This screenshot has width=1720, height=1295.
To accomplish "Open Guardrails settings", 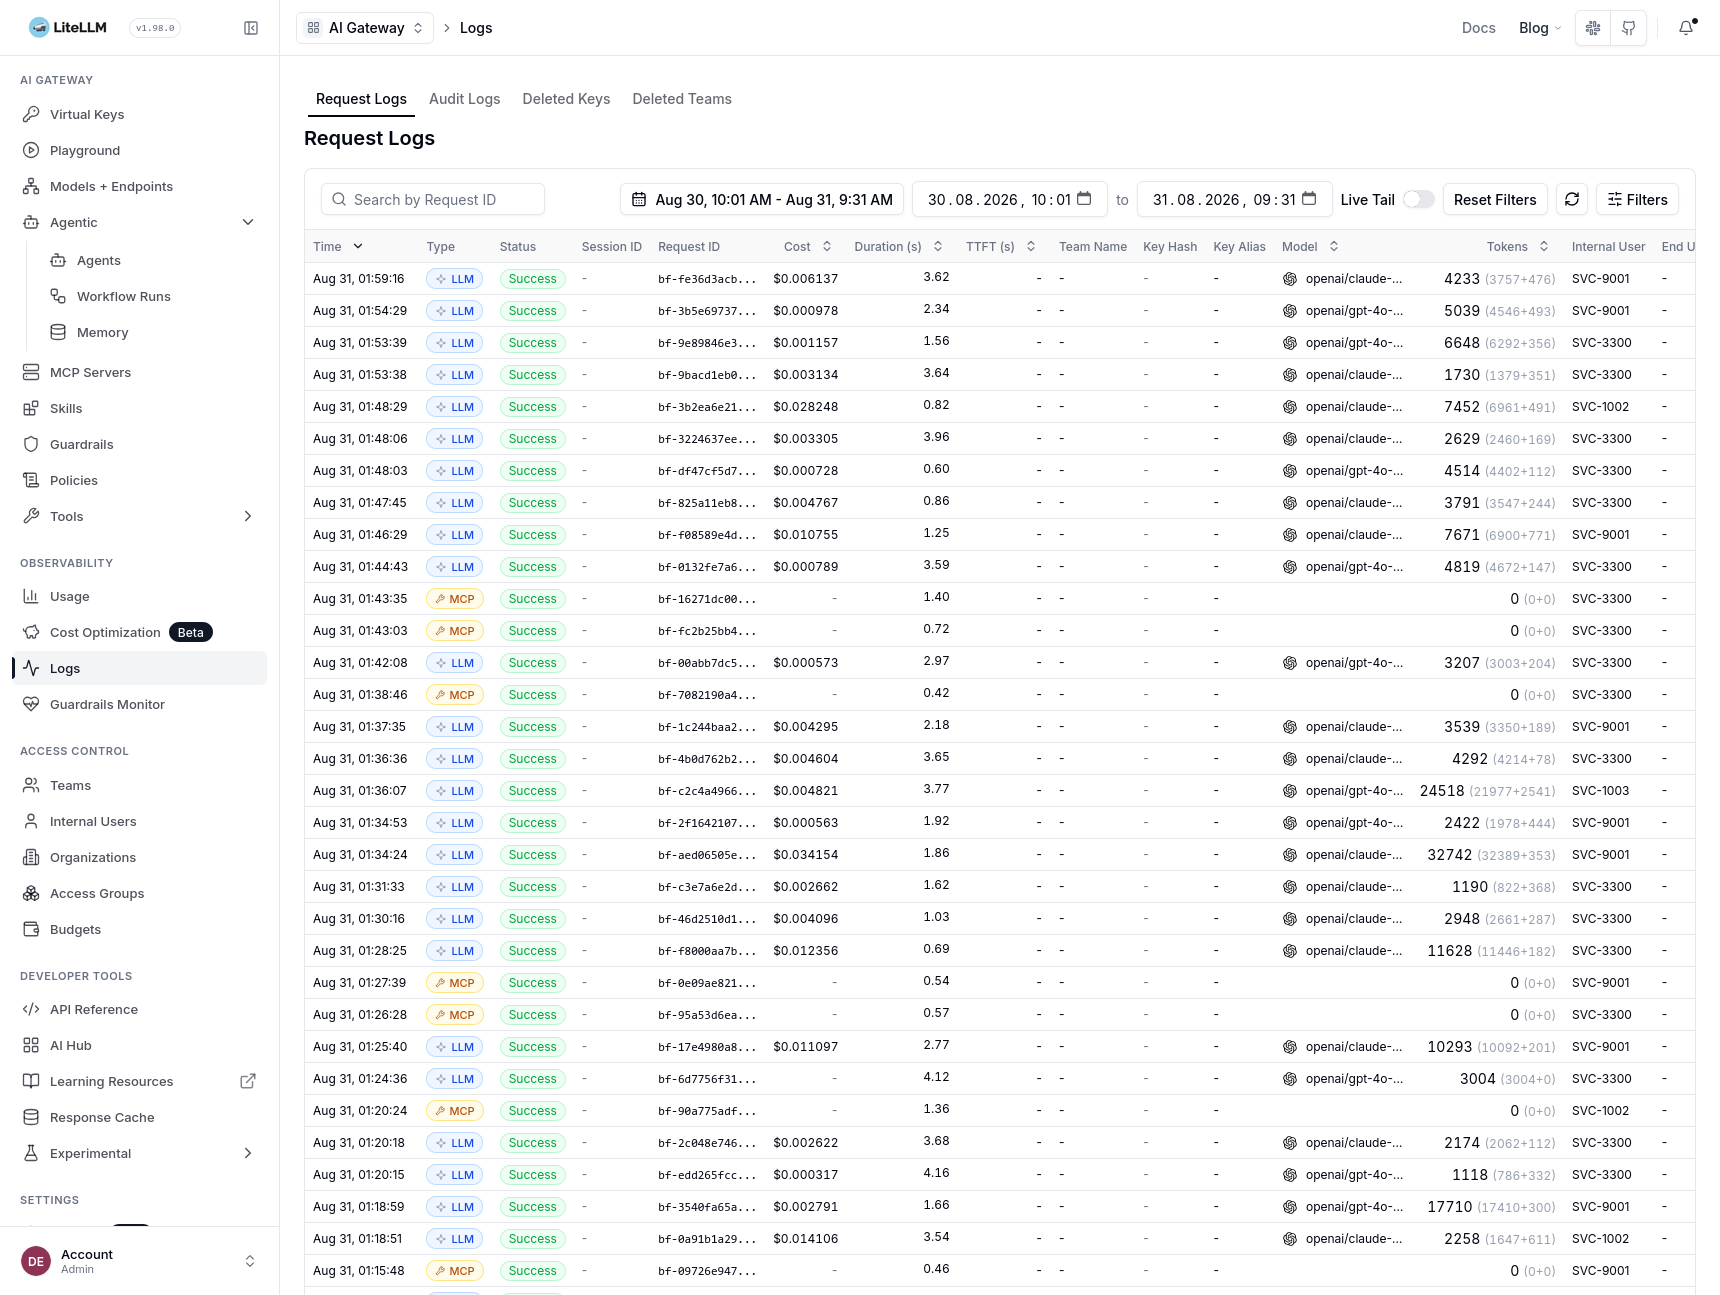I will [139, 444].
